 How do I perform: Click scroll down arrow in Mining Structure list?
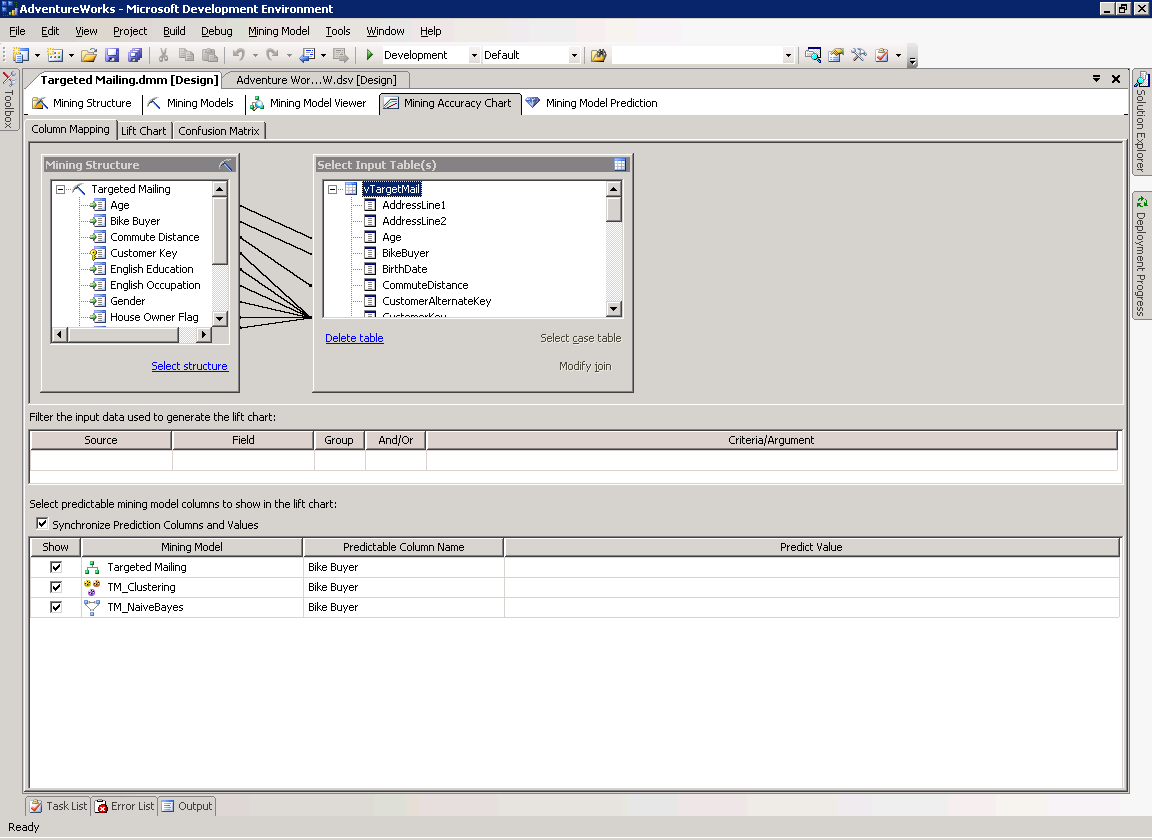[220, 318]
